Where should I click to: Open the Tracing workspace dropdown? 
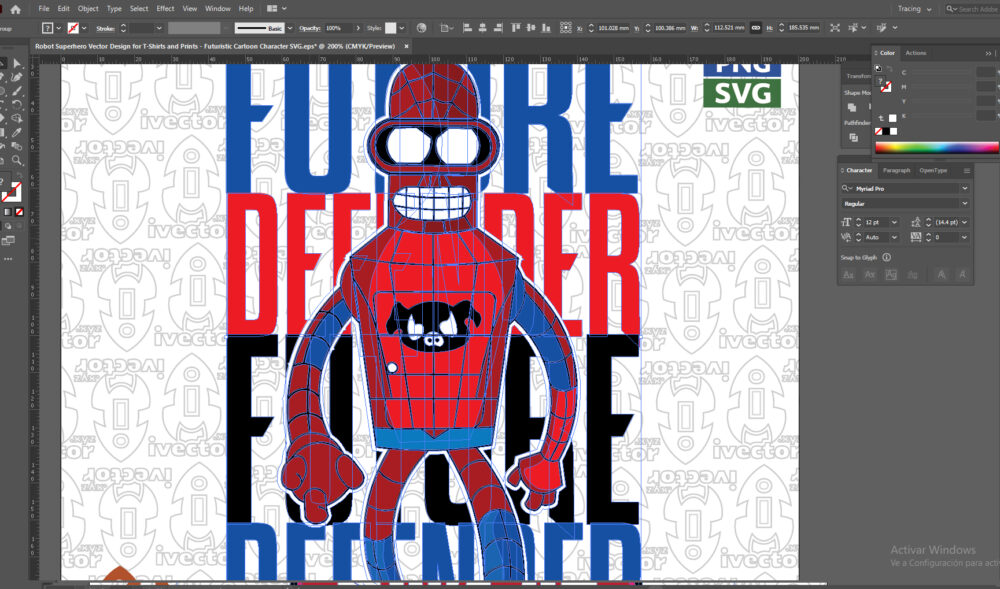coord(915,9)
